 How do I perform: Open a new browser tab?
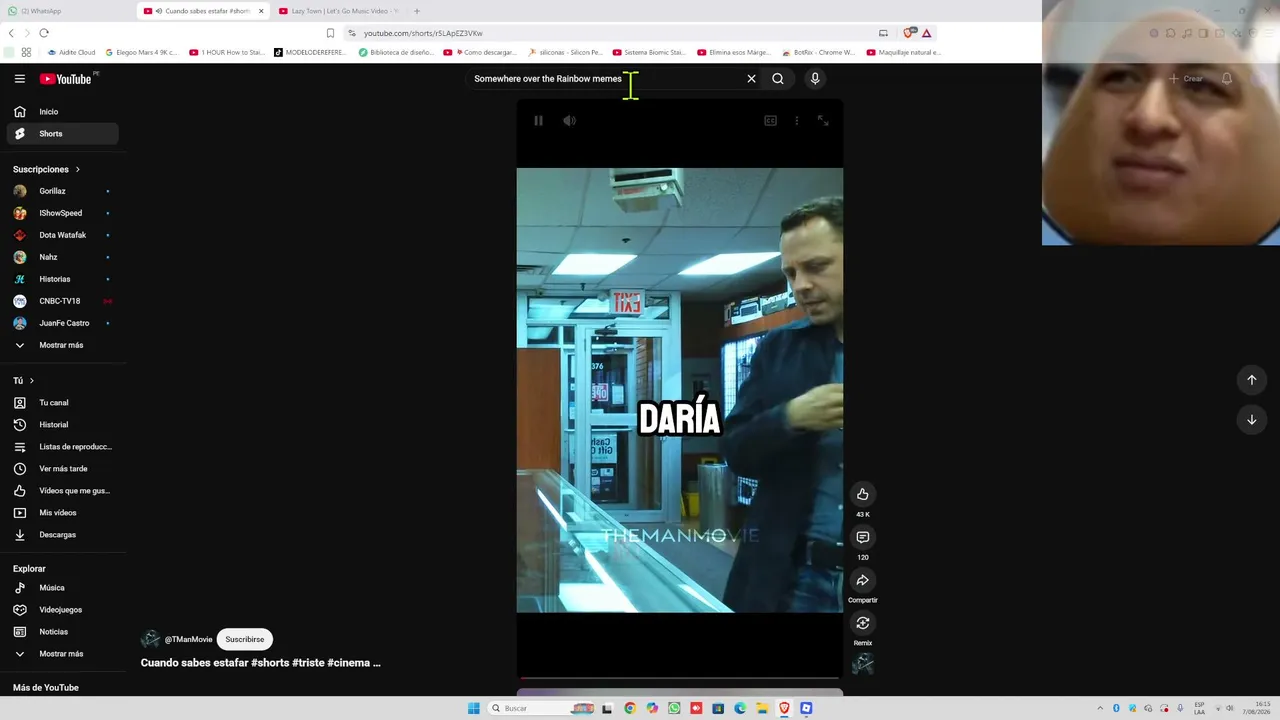pos(417,11)
